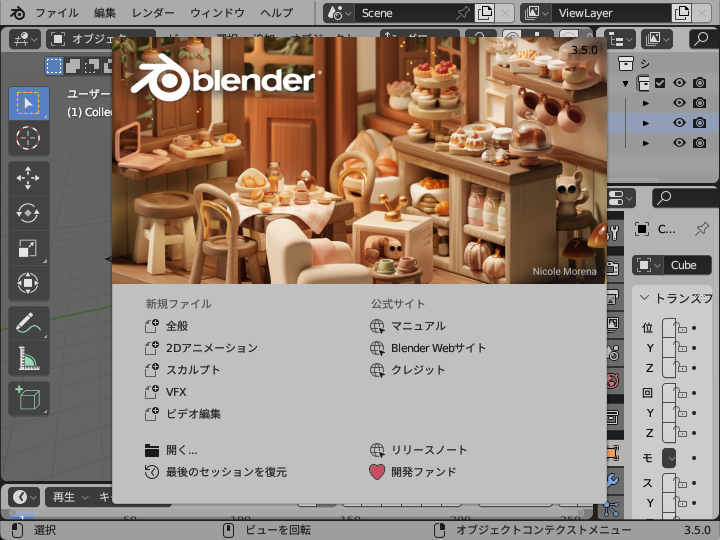Click the open folder icon
The image size is (720, 540).
(x=152, y=450)
